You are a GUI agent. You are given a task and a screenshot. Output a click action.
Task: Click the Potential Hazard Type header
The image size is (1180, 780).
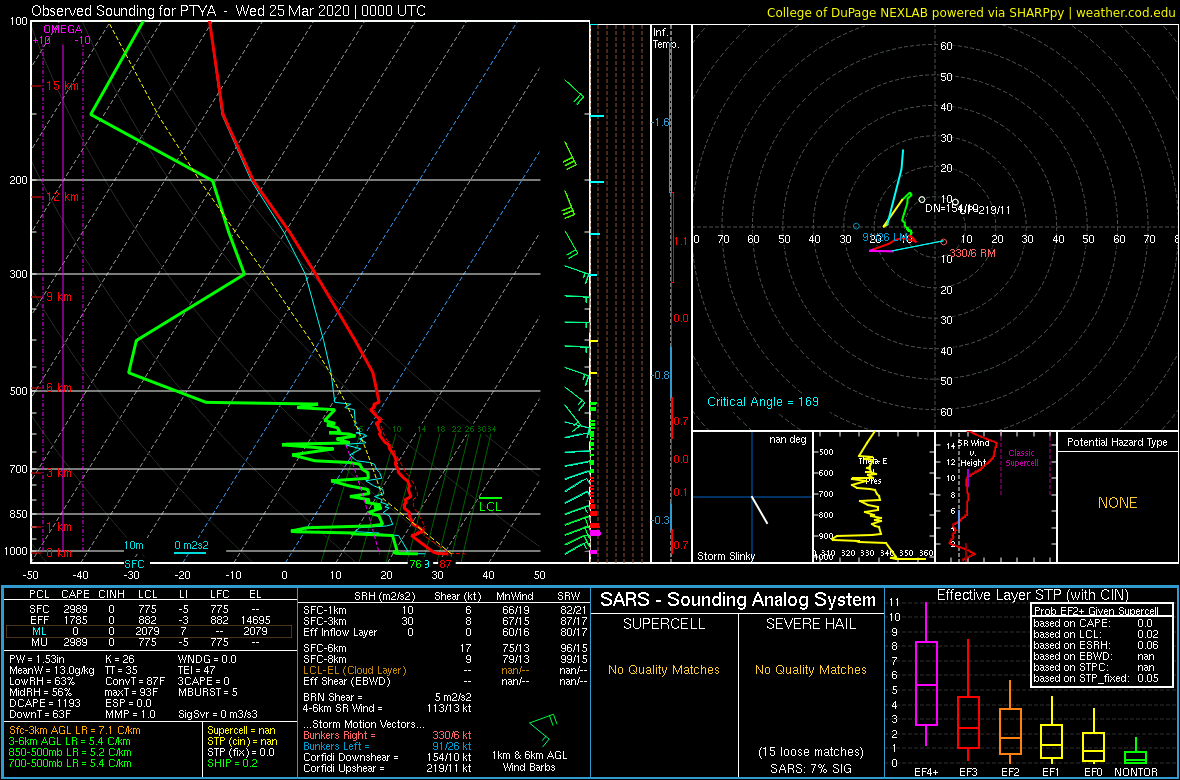coord(1117,443)
